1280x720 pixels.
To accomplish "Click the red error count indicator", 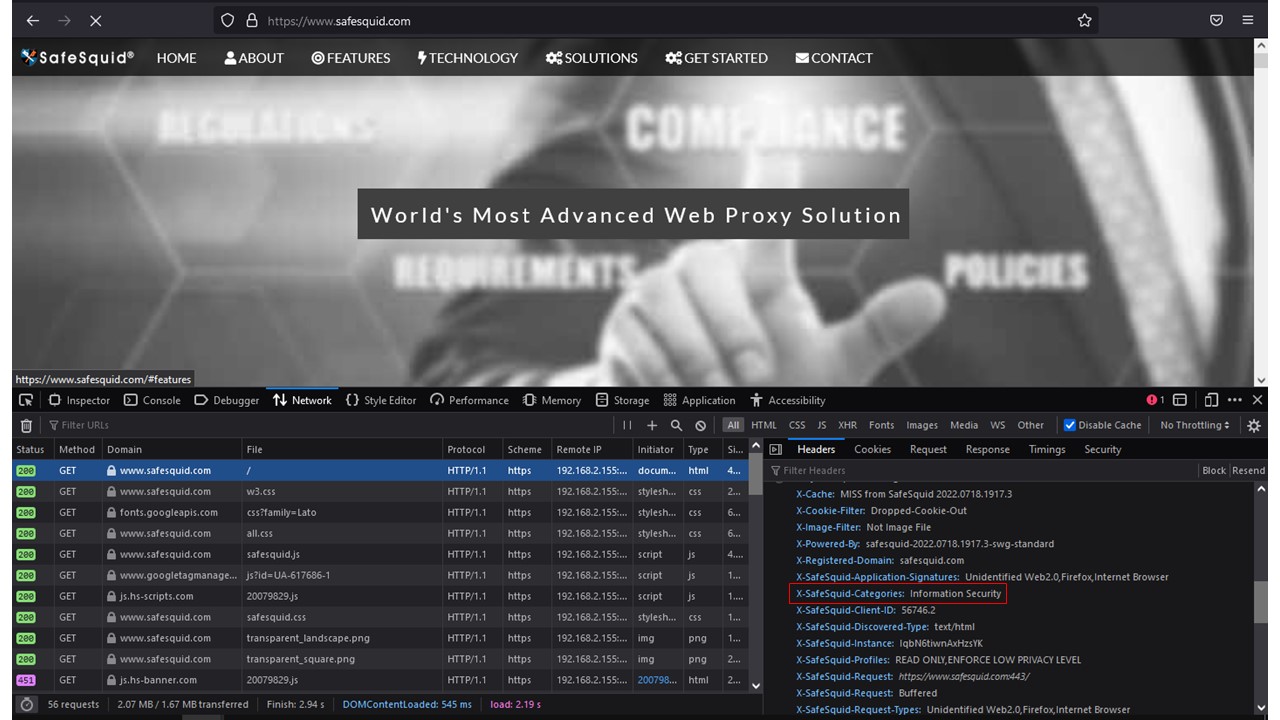I will [1155, 400].
